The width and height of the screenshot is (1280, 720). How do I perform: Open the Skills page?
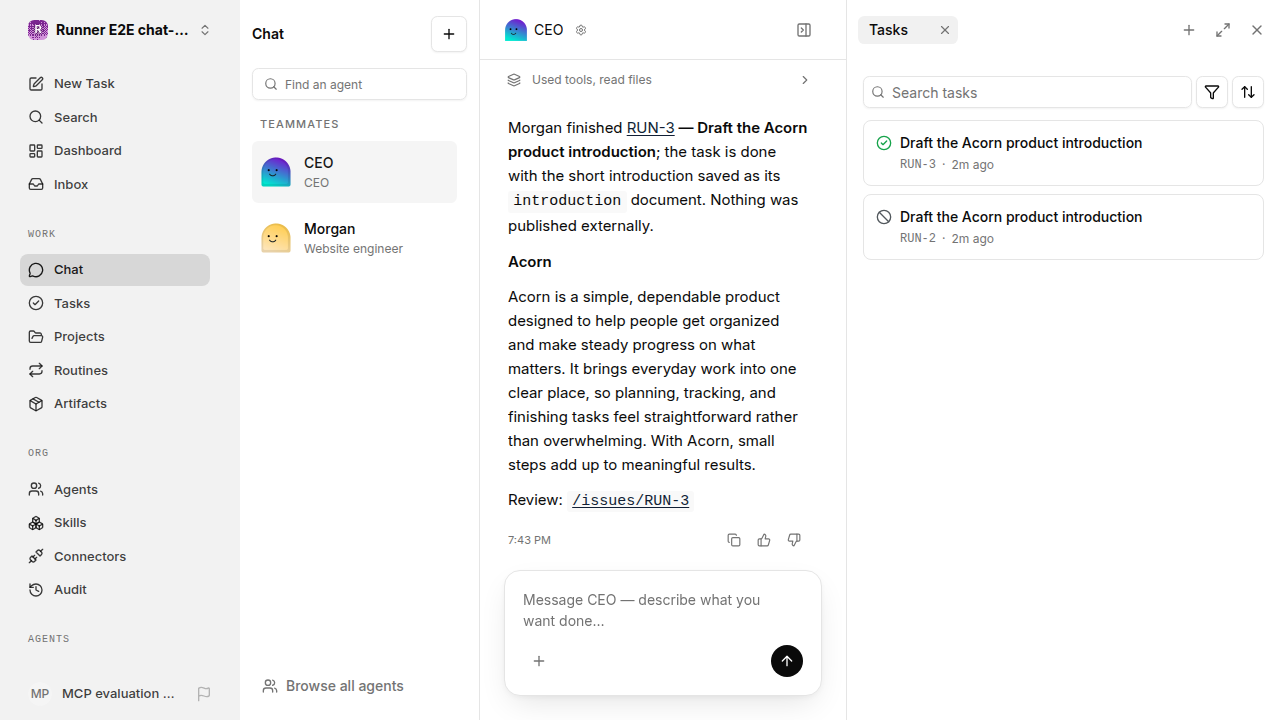coord(115,523)
